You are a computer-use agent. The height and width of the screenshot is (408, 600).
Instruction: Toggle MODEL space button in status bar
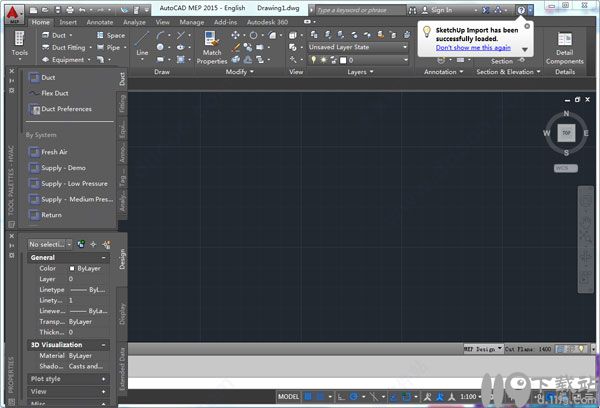pos(288,397)
